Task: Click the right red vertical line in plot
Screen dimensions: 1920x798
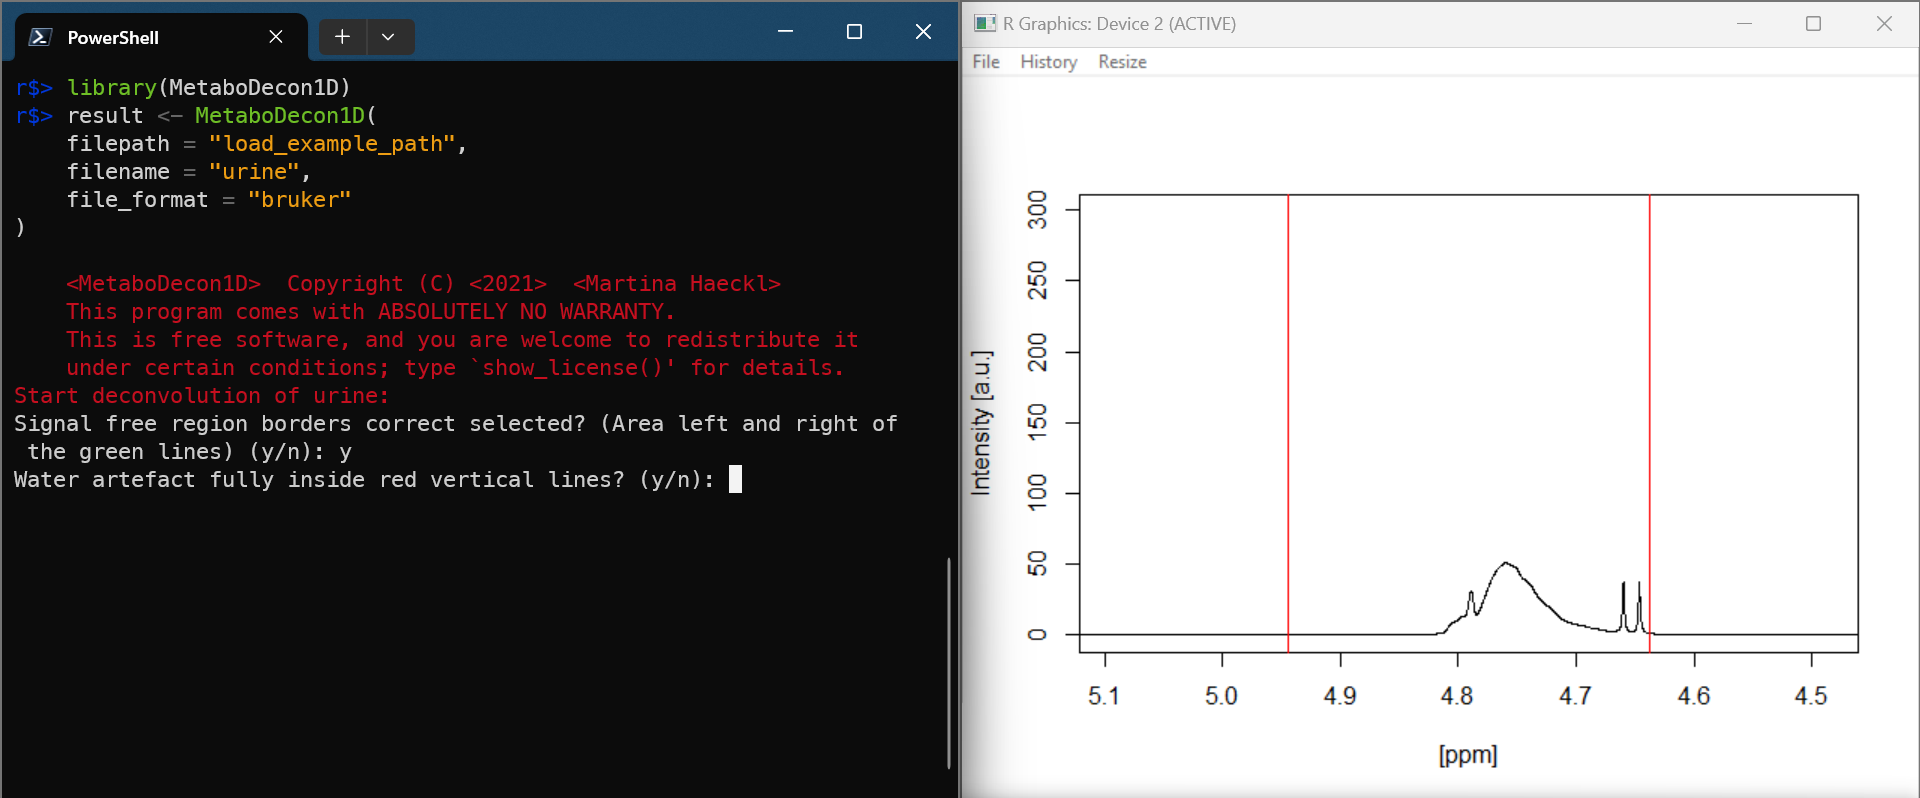Action: point(1649,424)
